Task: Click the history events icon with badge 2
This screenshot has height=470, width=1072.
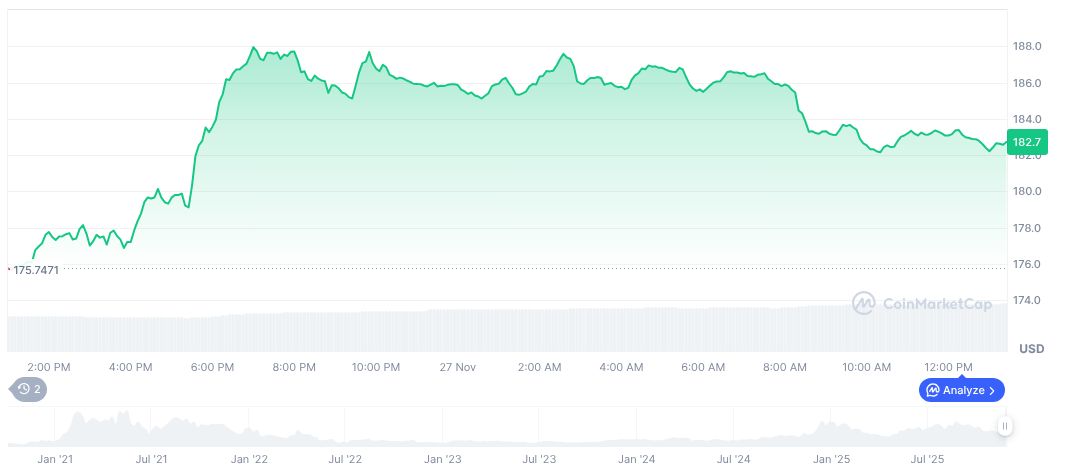Action: [x=28, y=390]
